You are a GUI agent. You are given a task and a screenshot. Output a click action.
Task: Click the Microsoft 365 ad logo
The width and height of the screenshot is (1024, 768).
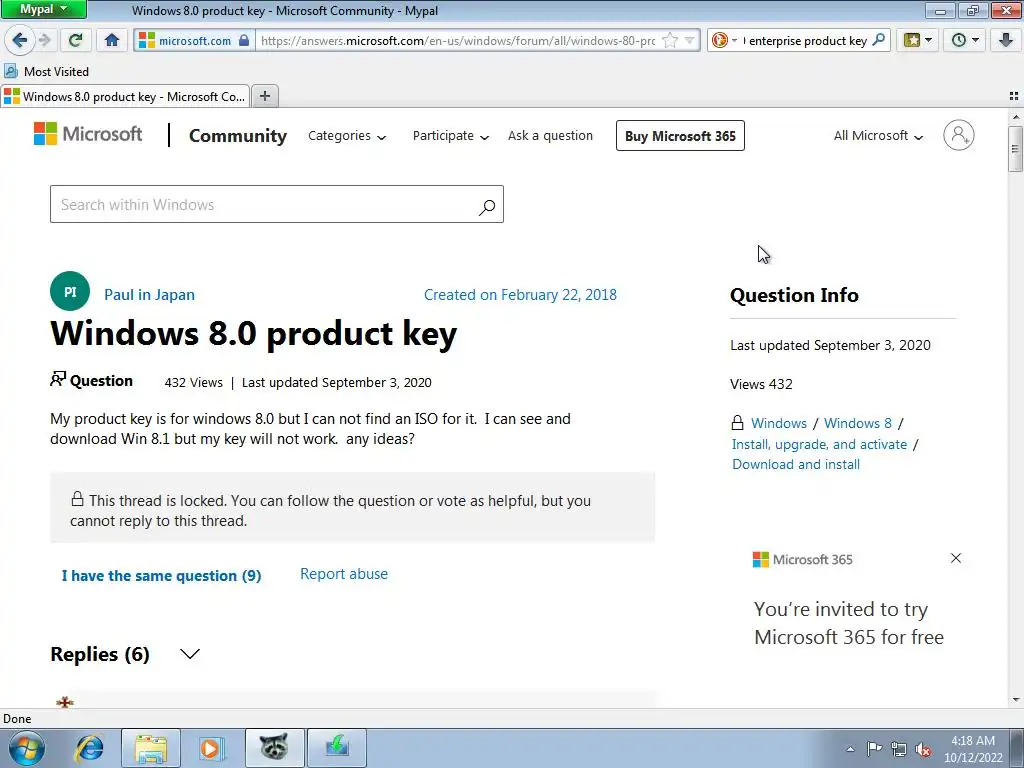(803, 559)
